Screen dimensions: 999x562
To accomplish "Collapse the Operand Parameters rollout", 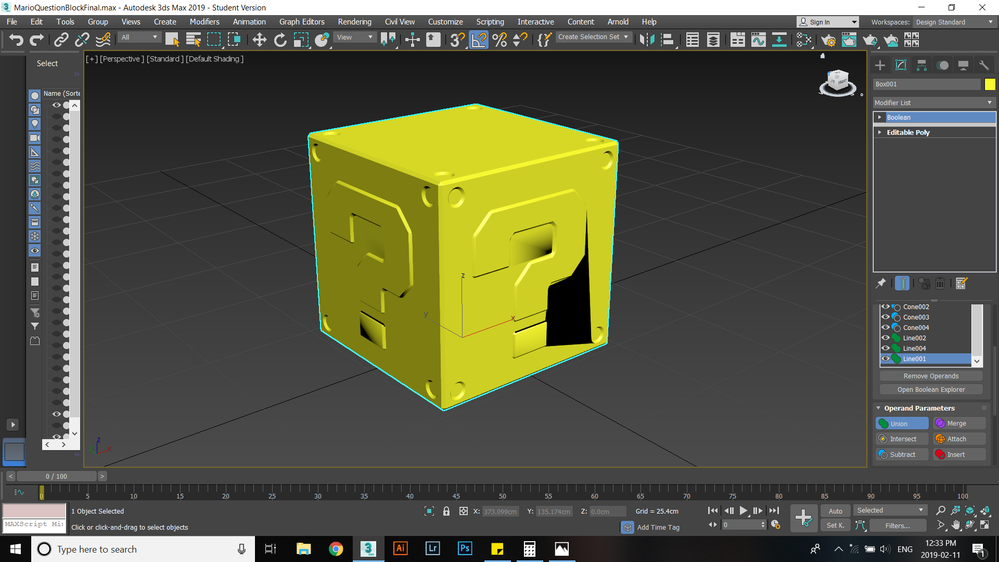I will (879, 408).
